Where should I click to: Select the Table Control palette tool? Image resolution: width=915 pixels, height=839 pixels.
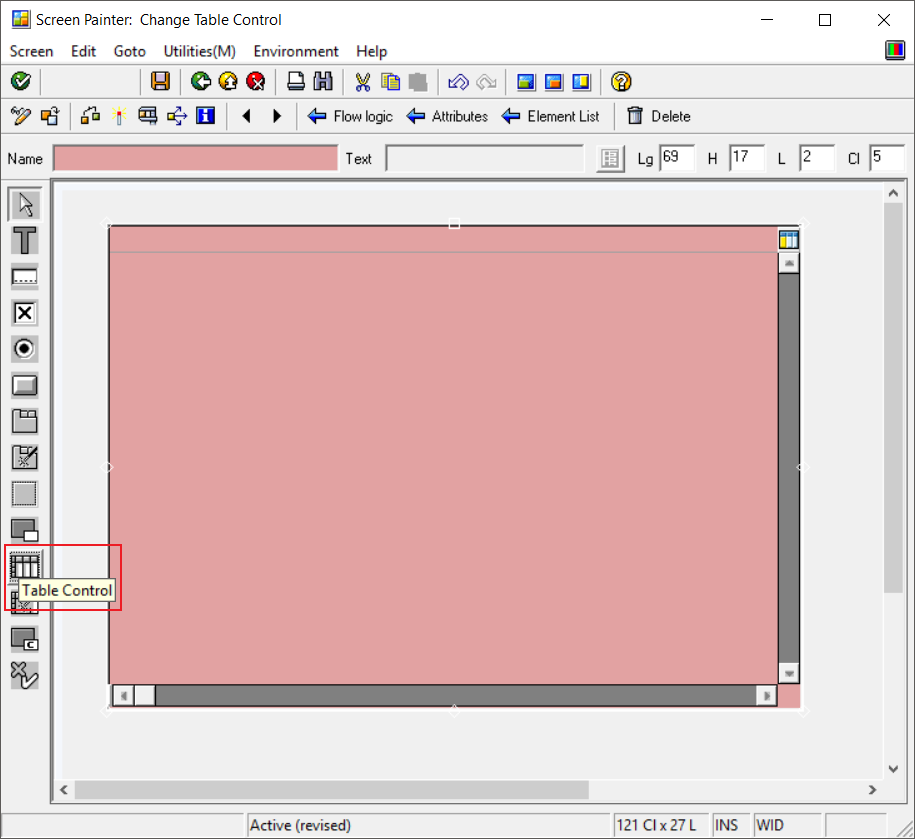[x=25, y=565]
